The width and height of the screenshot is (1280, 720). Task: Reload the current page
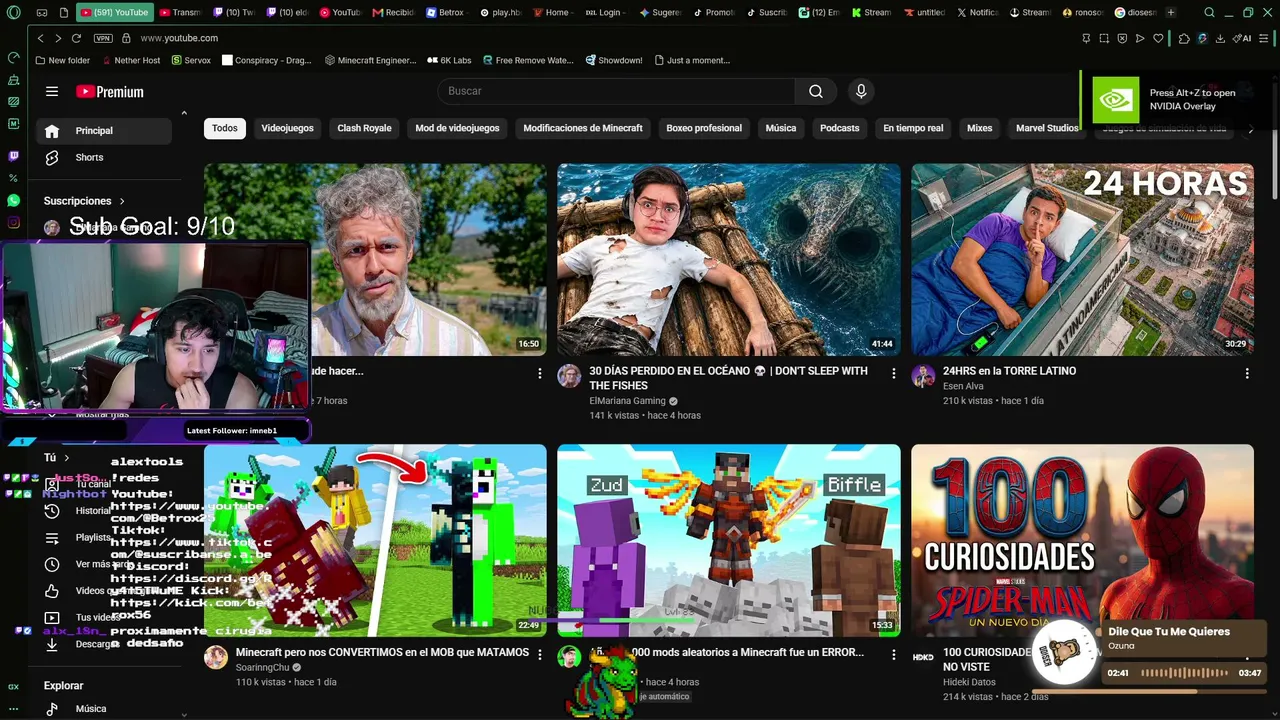click(x=76, y=38)
